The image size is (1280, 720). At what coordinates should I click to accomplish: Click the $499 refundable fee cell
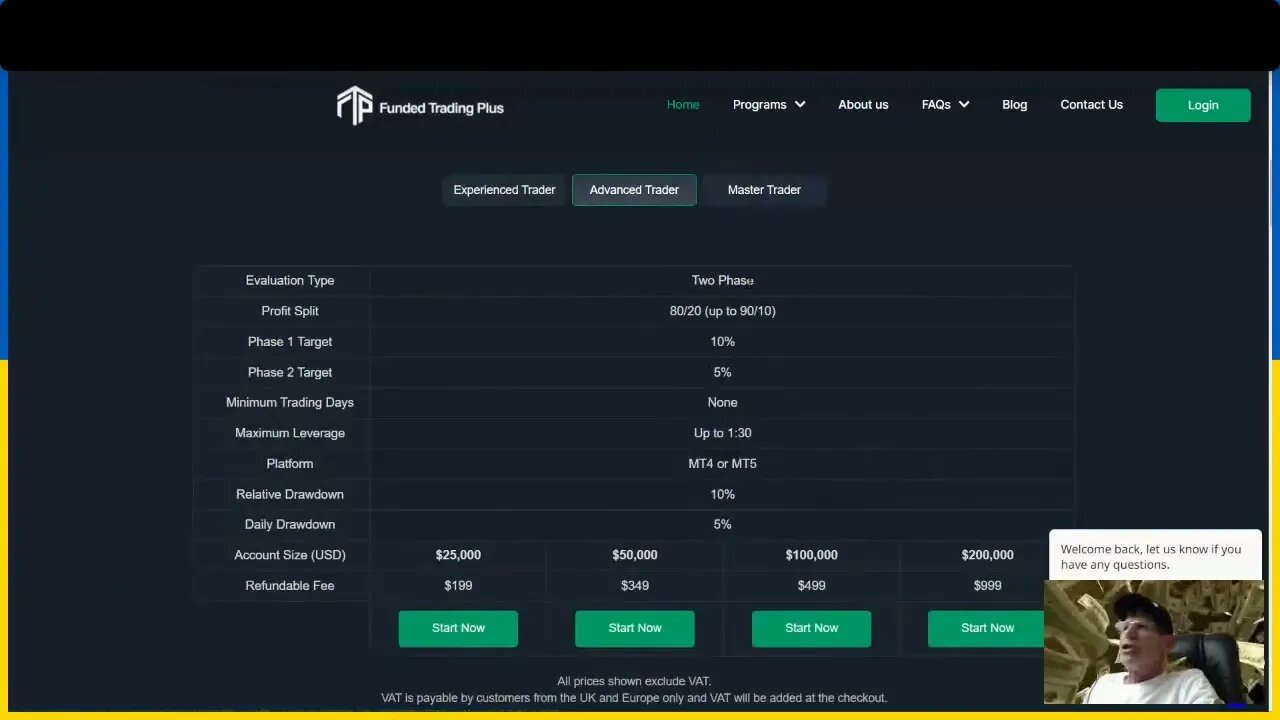(x=811, y=586)
